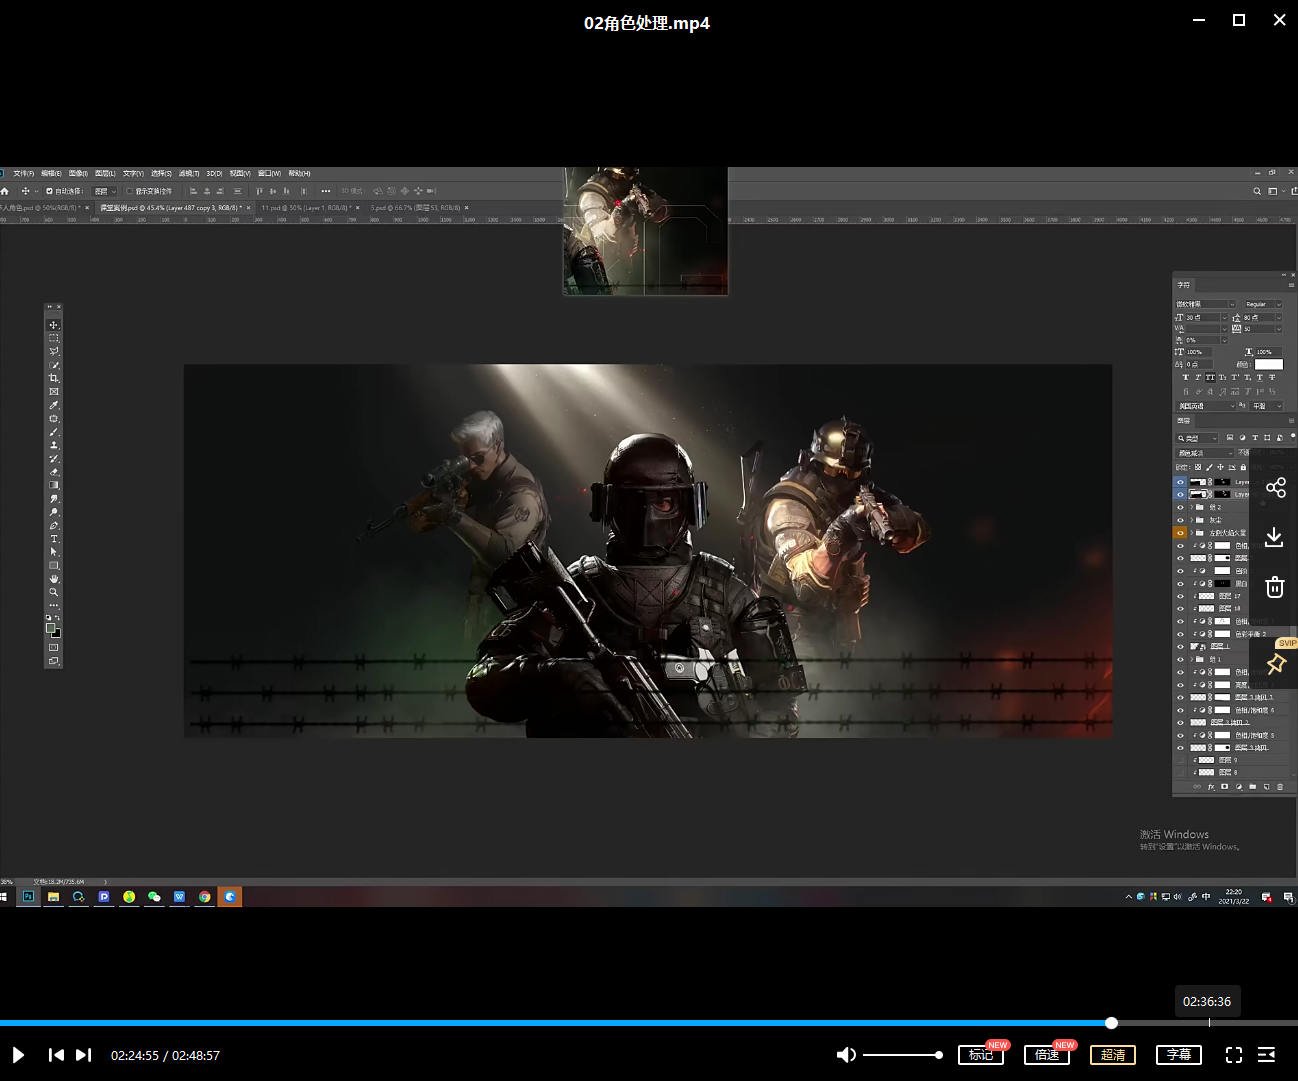This screenshot has height=1081, width=1298.
Task: Open the playlist panel icon
Action: click(1266, 1055)
